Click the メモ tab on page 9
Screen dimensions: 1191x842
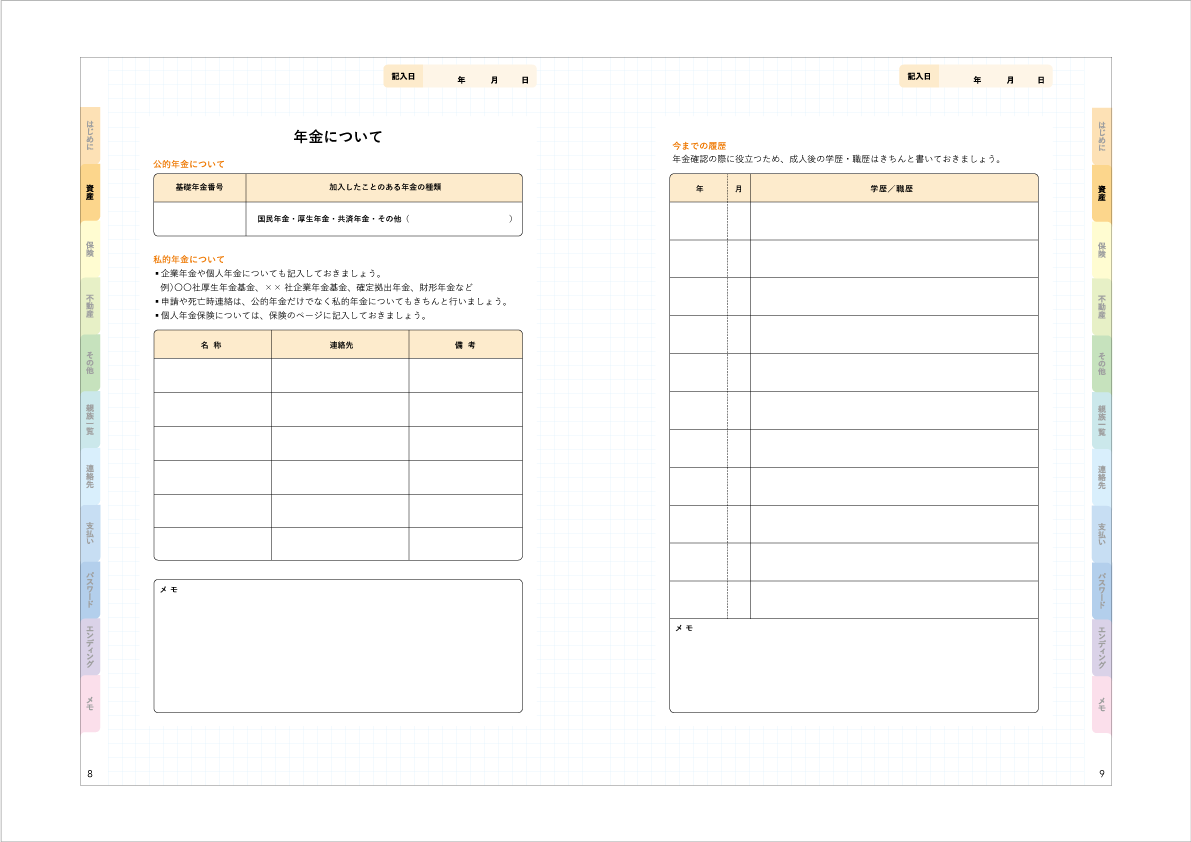[x=1101, y=704]
